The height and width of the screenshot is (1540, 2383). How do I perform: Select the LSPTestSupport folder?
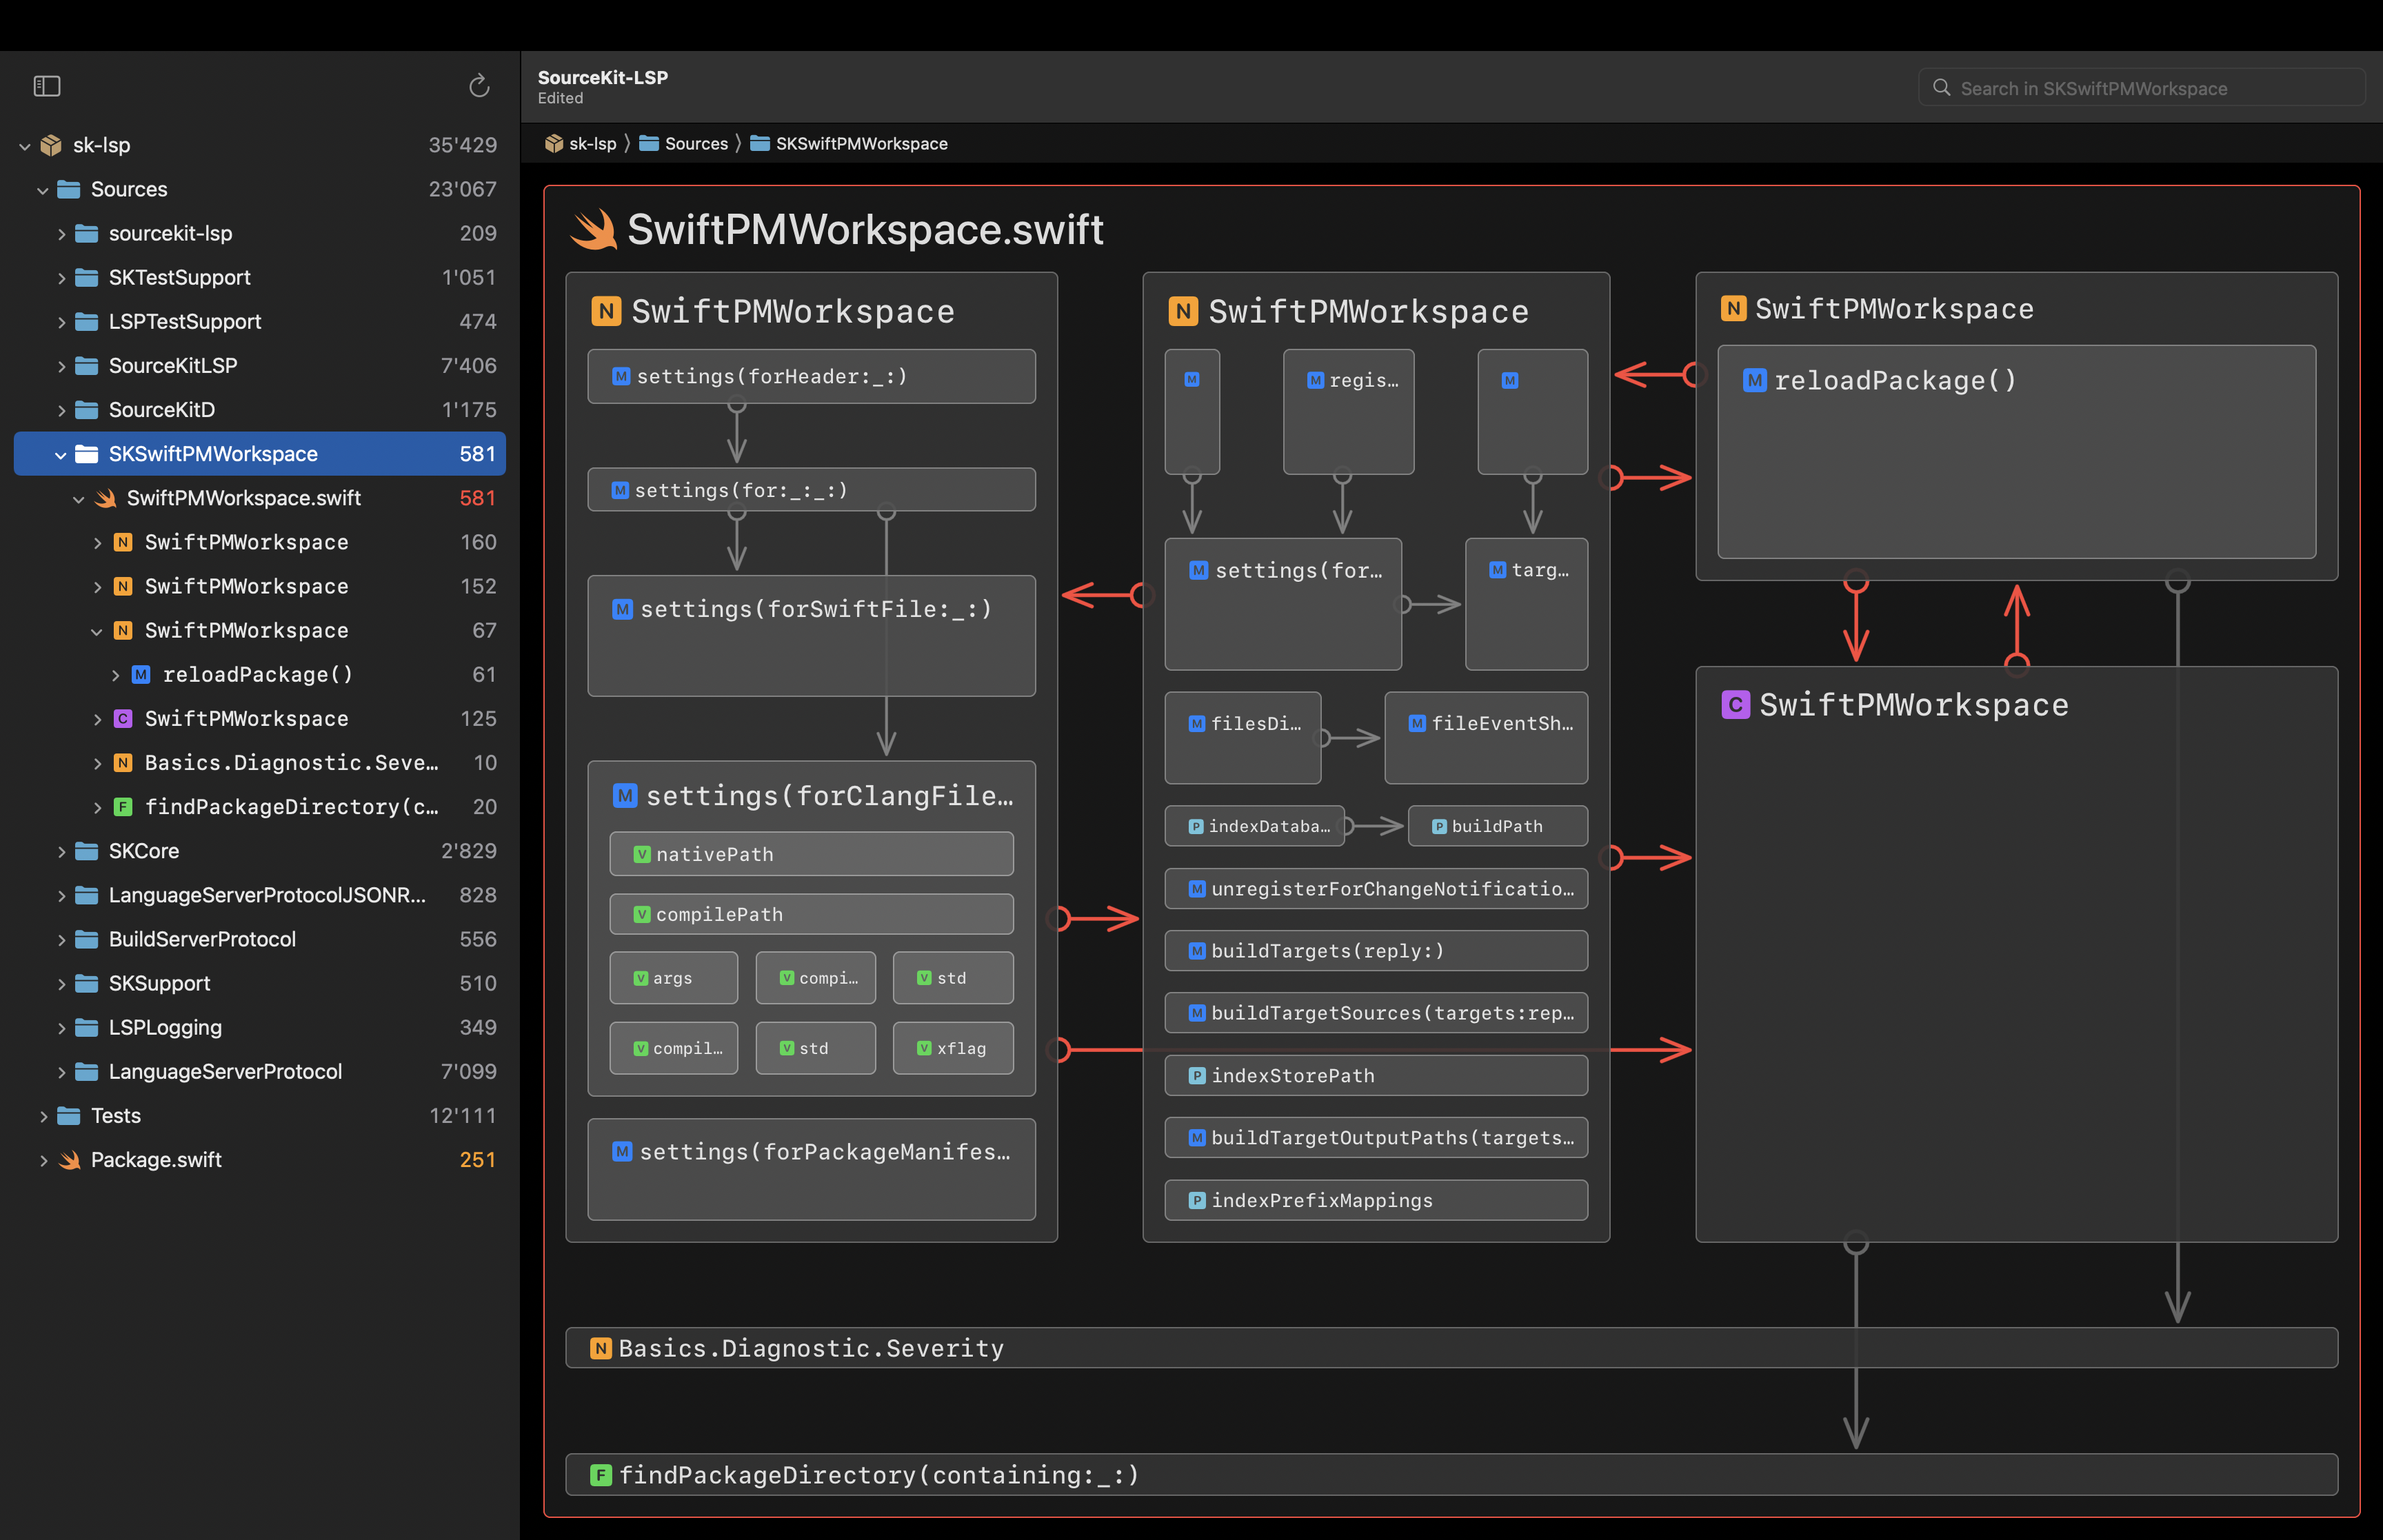260,322
